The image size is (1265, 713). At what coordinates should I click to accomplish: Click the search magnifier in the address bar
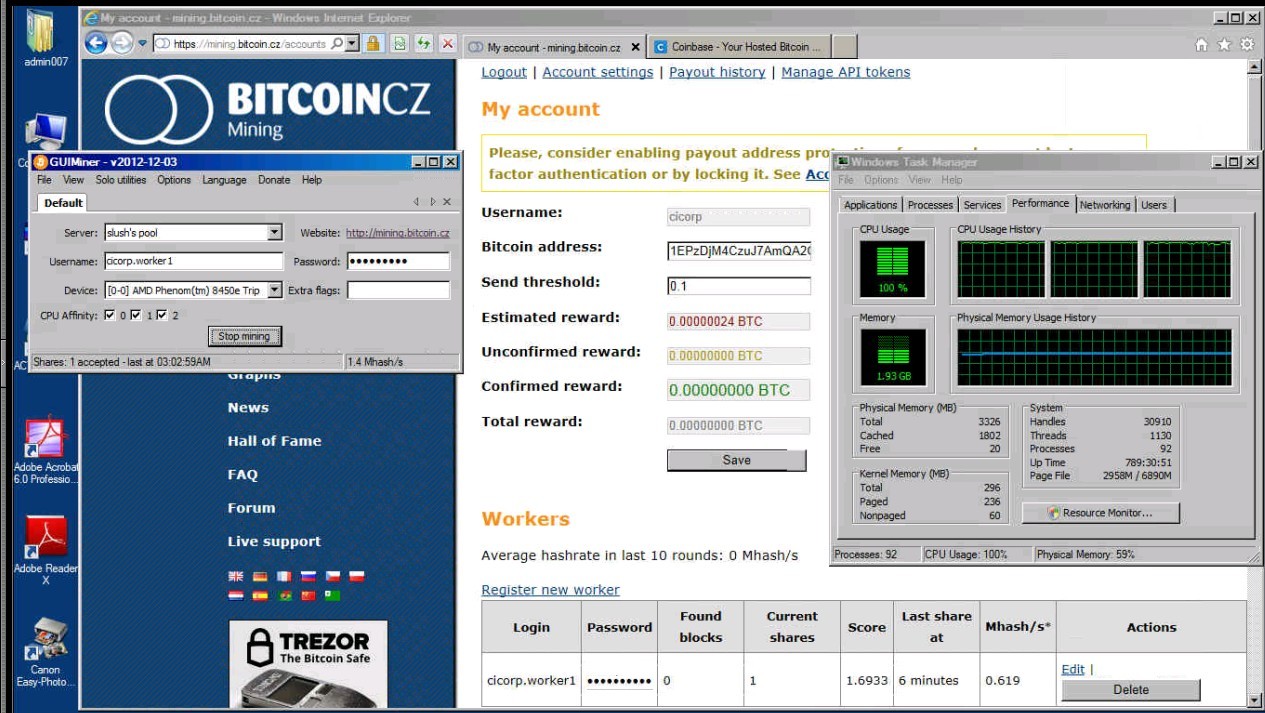(x=337, y=44)
